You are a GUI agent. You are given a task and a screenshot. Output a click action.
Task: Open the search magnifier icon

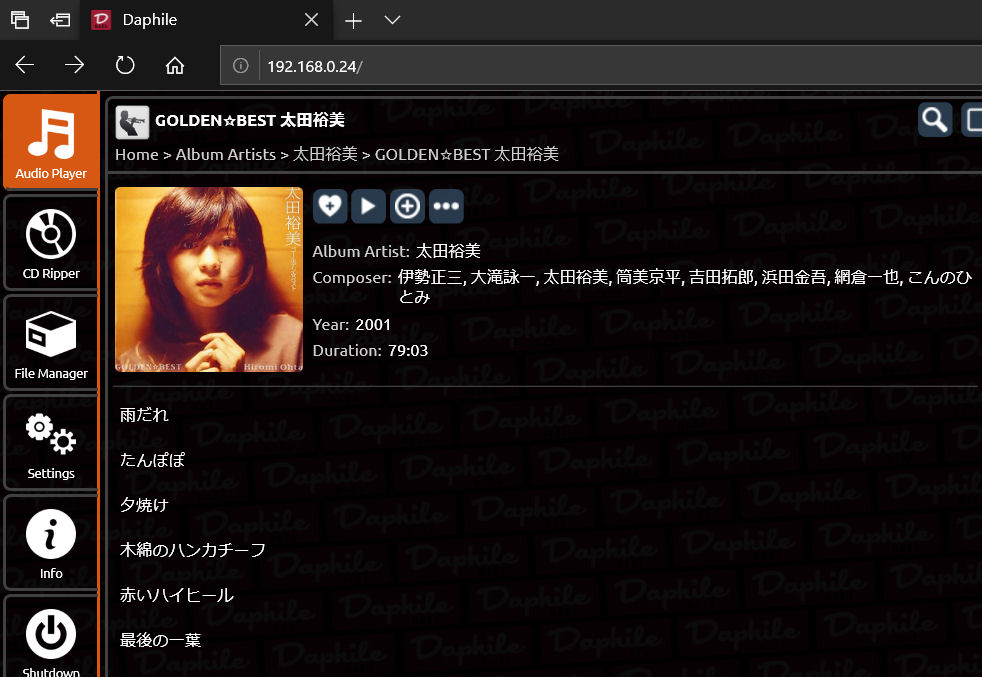[x=935, y=120]
